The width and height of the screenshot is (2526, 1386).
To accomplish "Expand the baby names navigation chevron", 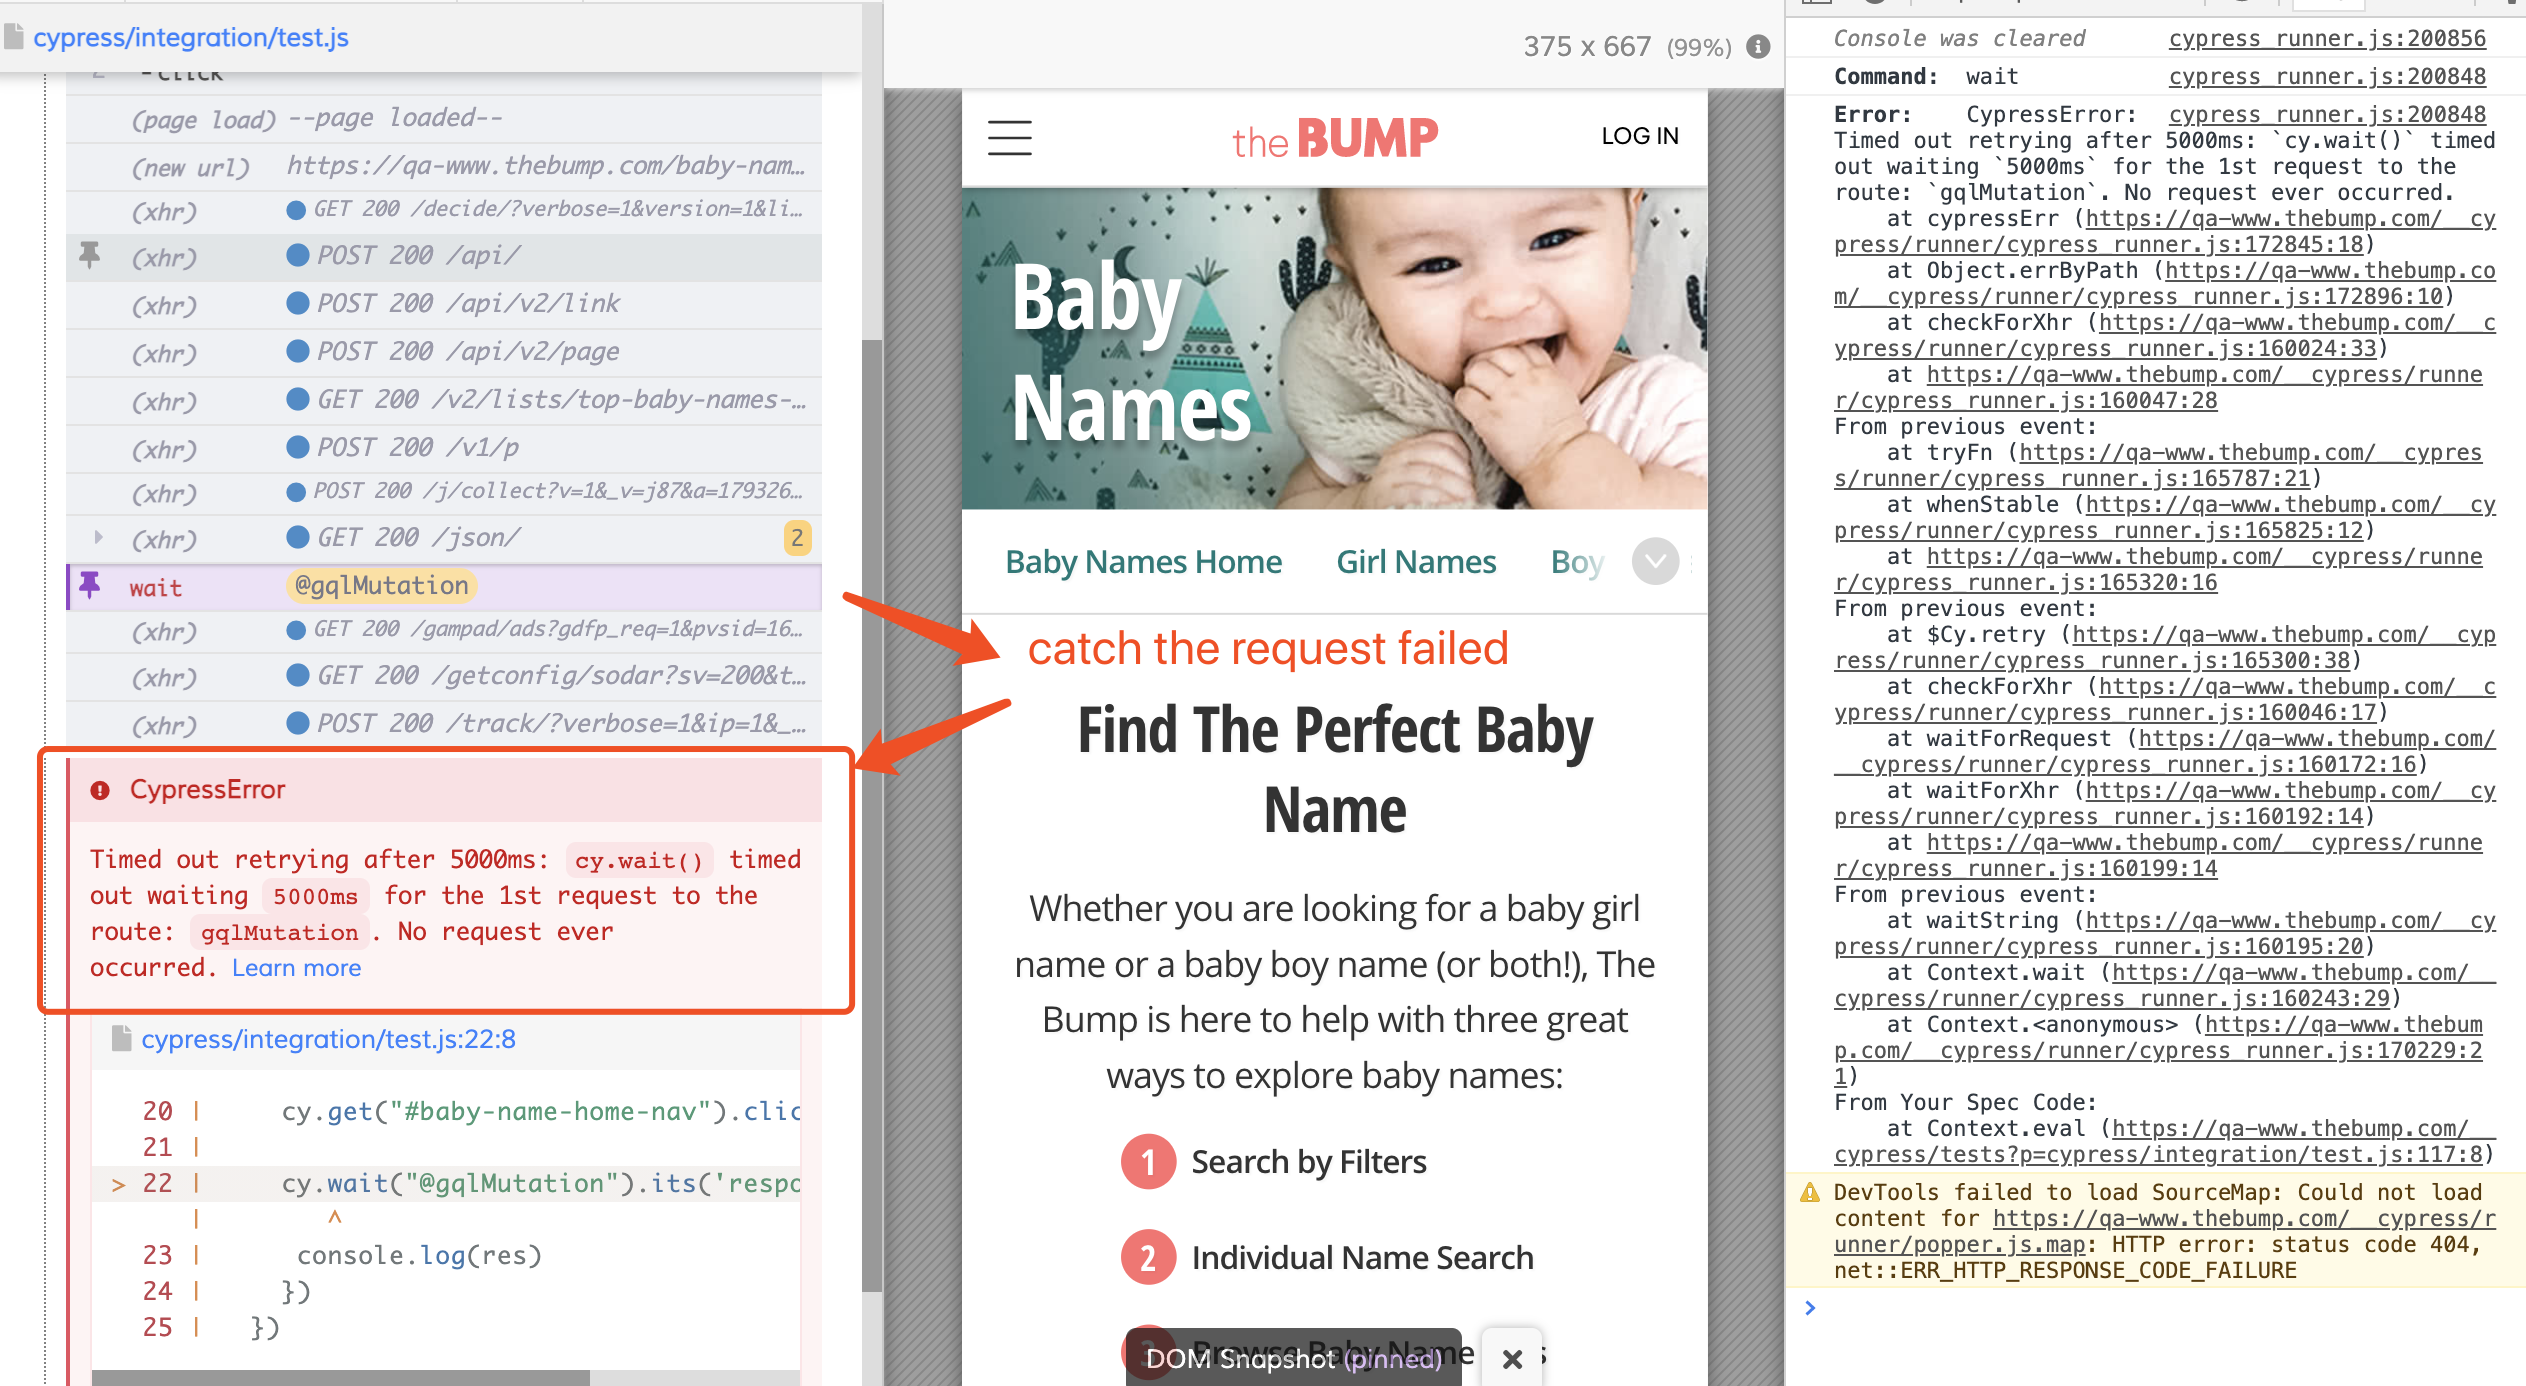I will 1656,561.
